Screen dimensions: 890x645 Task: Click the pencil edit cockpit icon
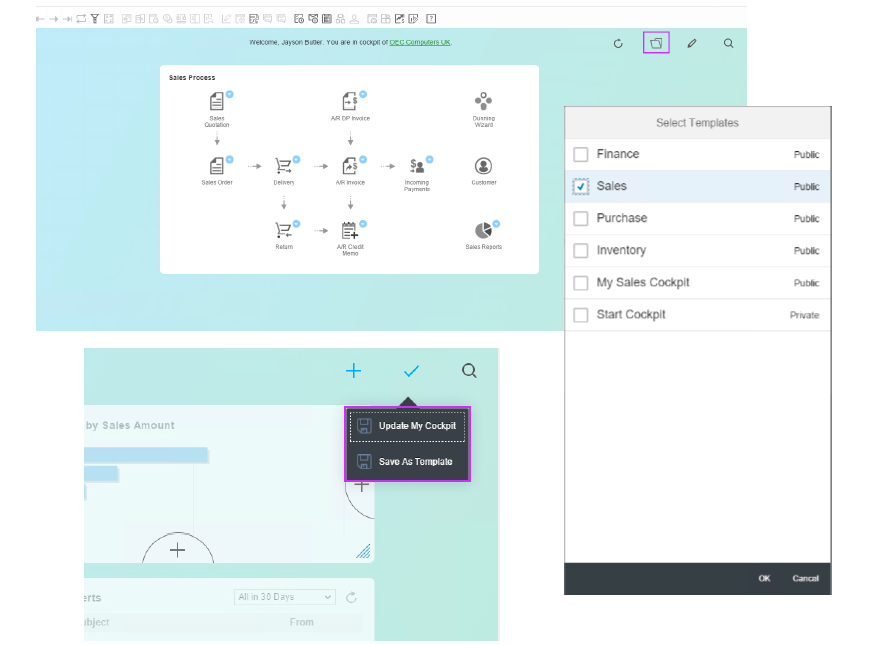[692, 43]
